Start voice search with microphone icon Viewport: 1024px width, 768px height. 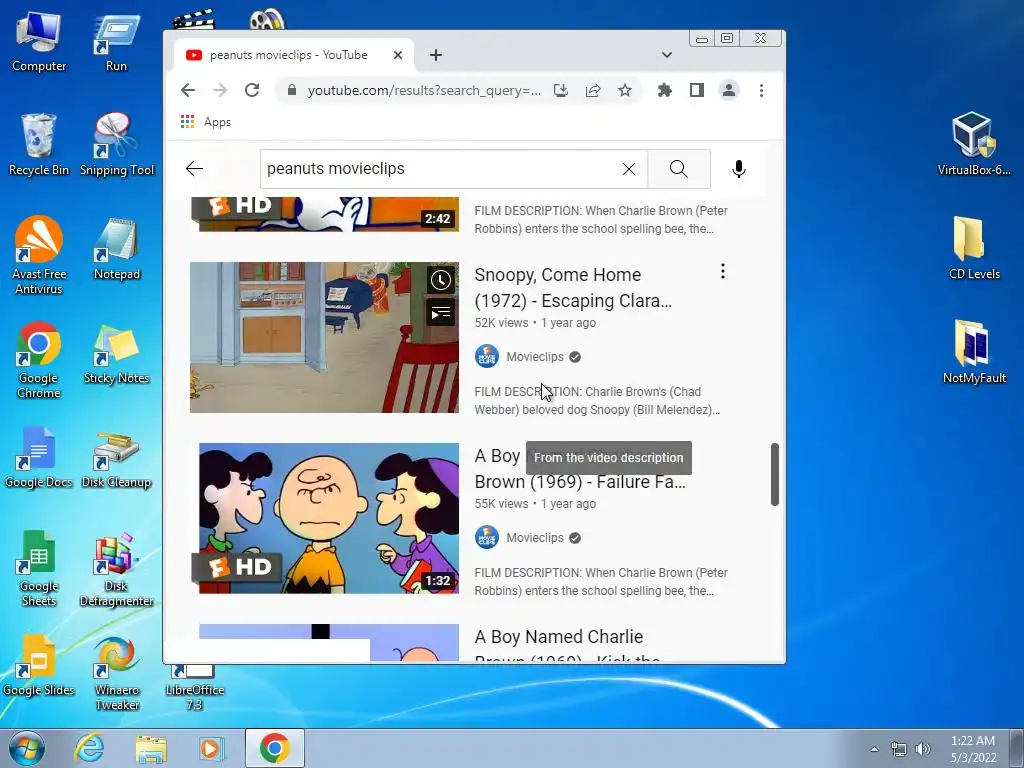739,169
